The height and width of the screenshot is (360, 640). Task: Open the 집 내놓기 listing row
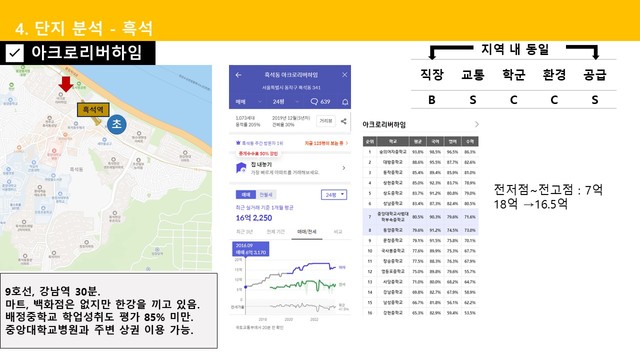click(x=290, y=168)
